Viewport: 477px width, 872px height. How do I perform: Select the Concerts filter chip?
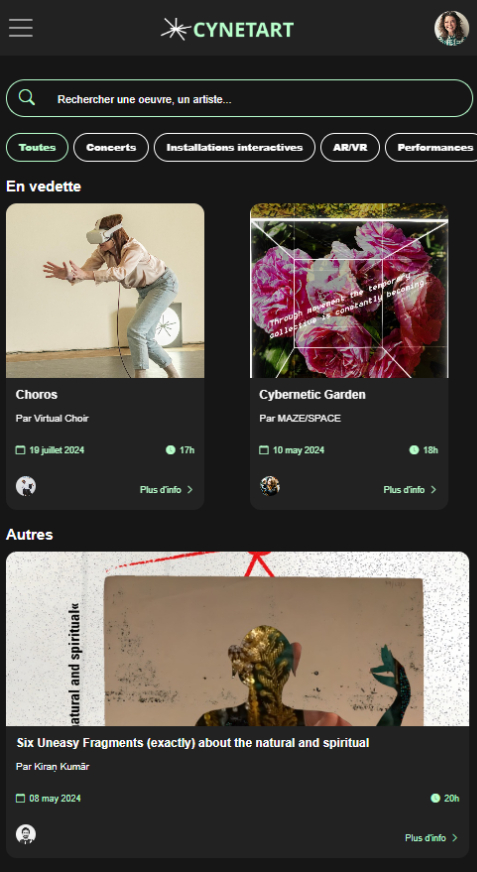pos(111,147)
